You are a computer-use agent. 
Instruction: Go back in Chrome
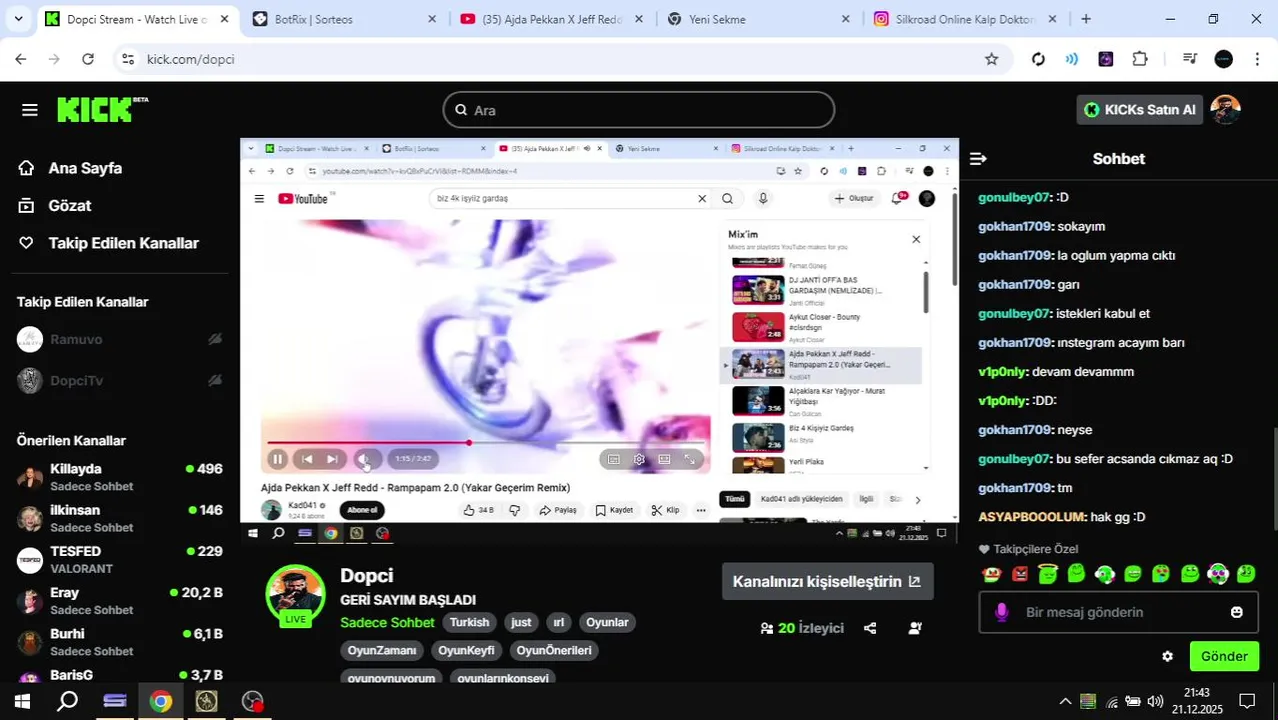point(21,59)
